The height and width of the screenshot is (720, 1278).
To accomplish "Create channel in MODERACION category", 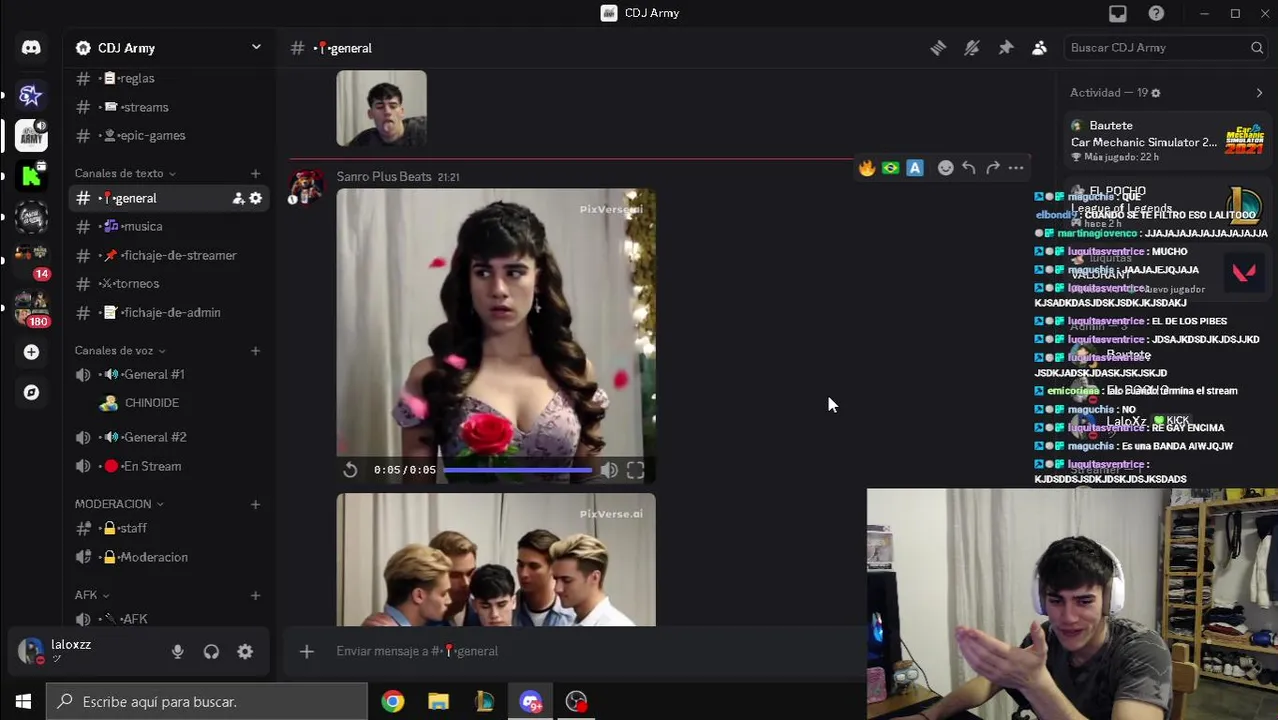I will click(255, 504).
